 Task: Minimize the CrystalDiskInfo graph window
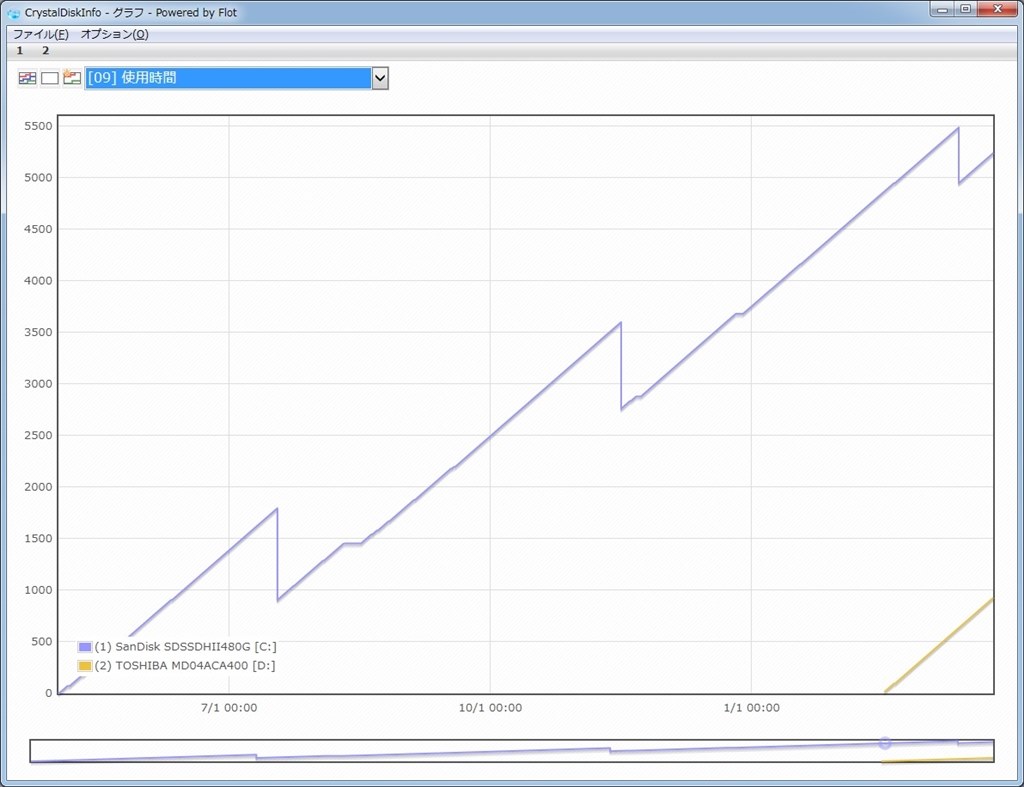942,9
